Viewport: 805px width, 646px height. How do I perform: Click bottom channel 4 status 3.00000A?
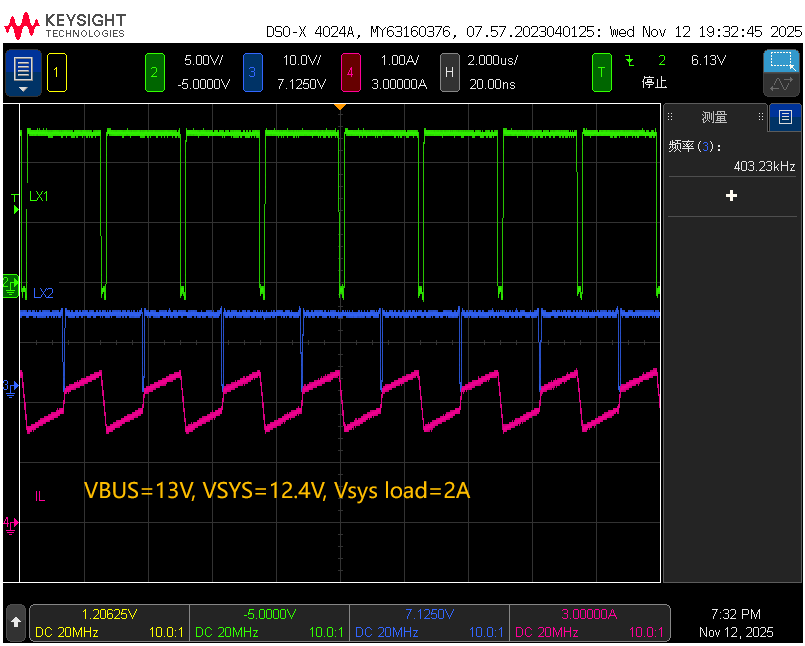tap(589, 614)
